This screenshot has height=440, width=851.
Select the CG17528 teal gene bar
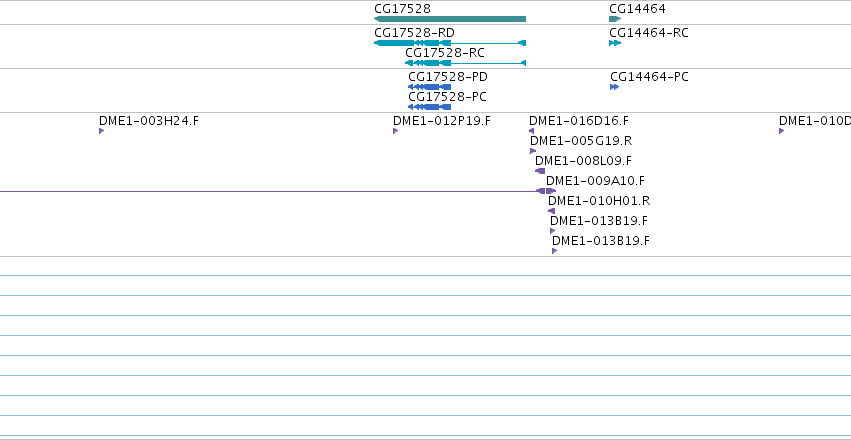coord(450,19)
